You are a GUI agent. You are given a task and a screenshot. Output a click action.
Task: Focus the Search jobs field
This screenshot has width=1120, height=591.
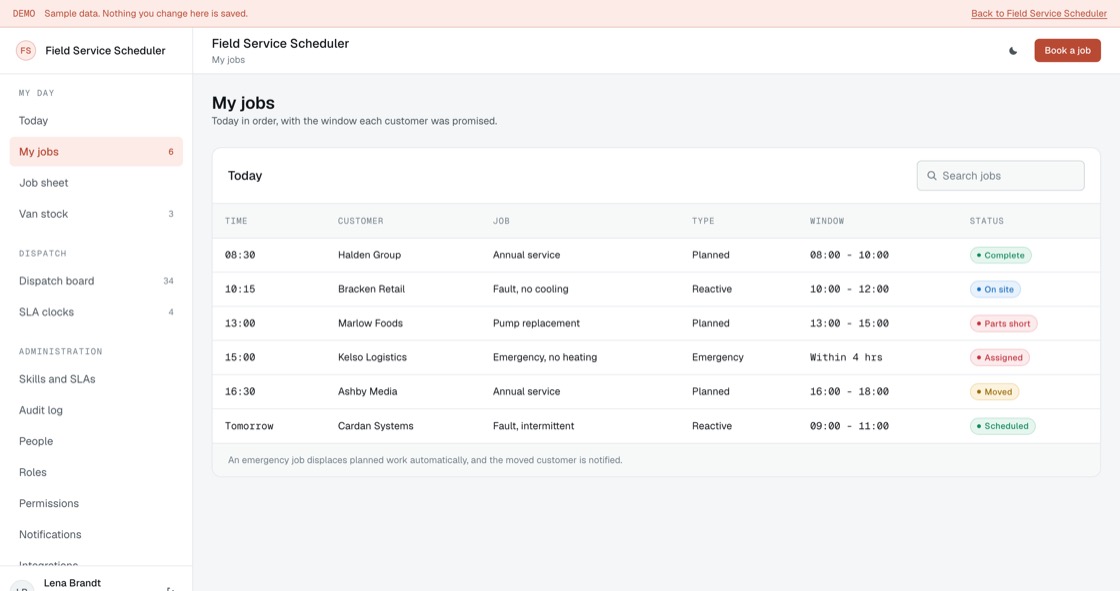1000,176
